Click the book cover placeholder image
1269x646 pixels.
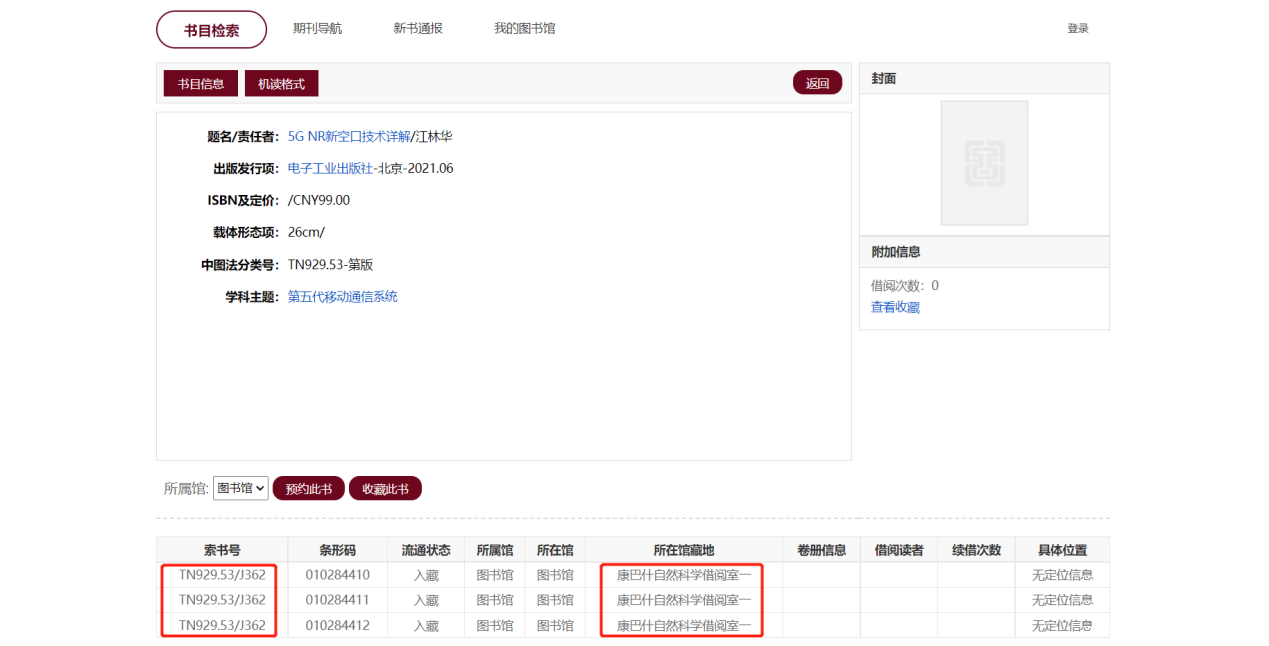[984, 163]
